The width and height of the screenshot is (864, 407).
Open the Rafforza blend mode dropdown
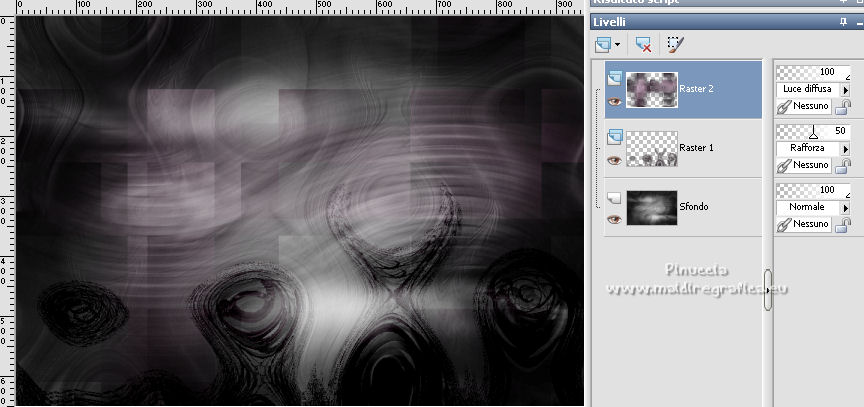pyautogui.click(x=808, y=148)
